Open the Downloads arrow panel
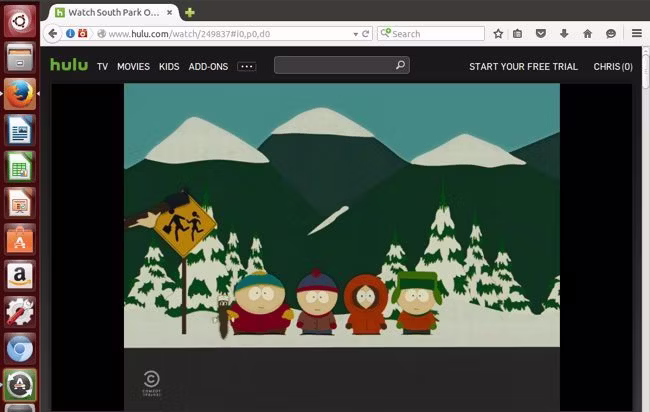Viewport: 650px width, 412px height. (x=564, y=34)
